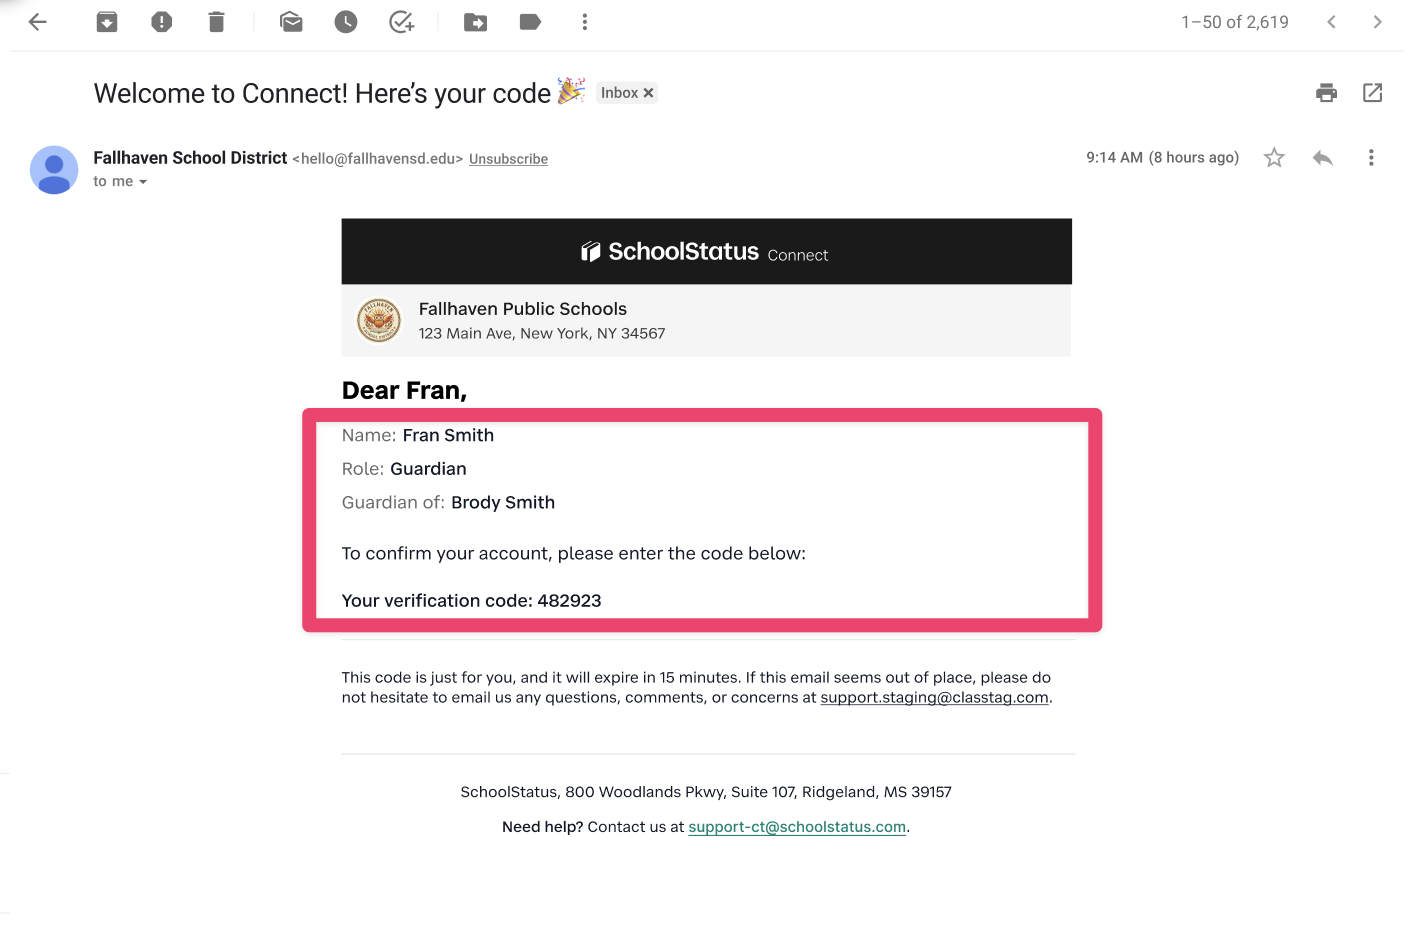Screen dimensions: 1420x936
Task: Reply to Fallhaven School District
Action: pos(1323,158)
